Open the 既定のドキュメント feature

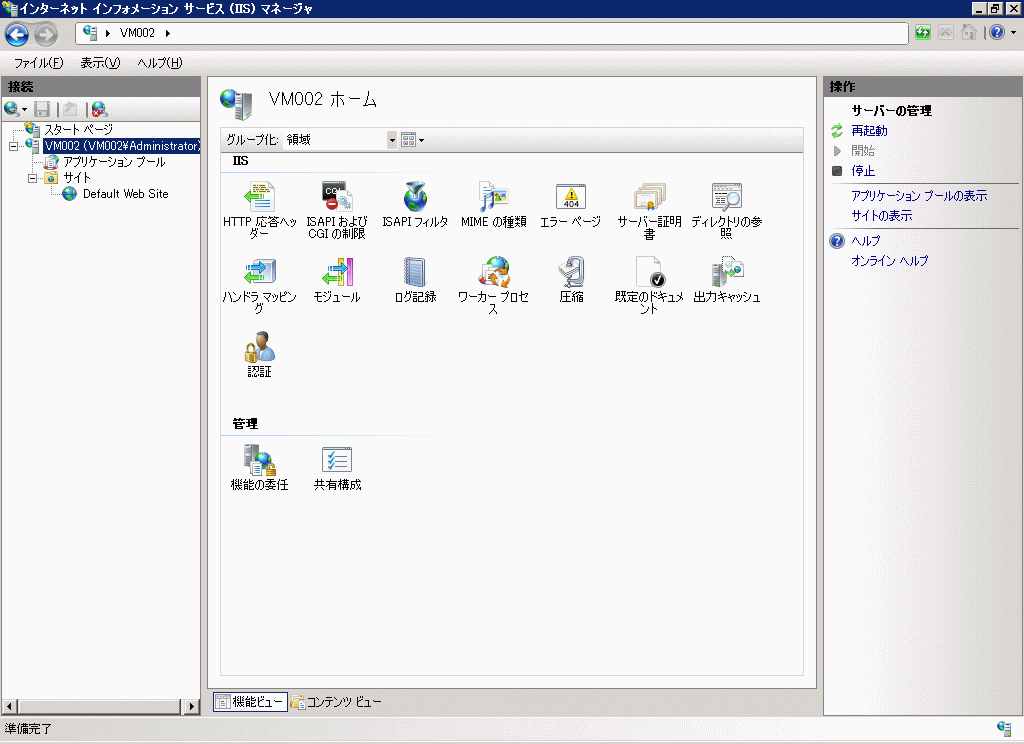[x=649, y=285]
